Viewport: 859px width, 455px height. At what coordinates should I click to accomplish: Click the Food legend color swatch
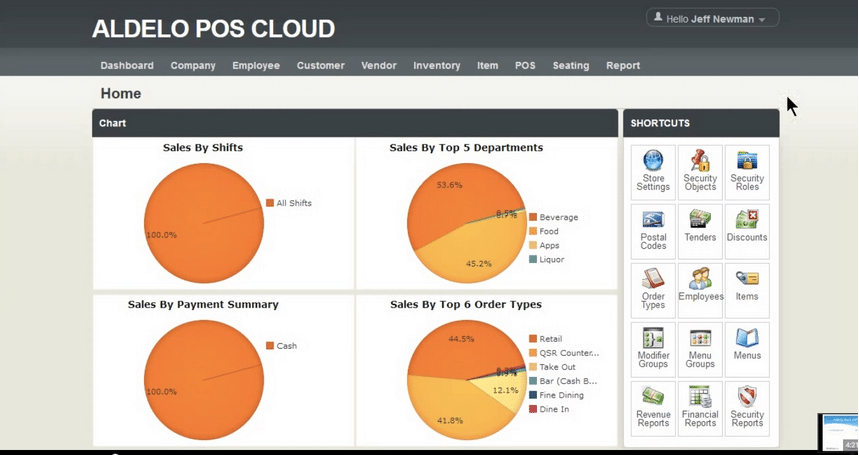[x=533, y=232]
